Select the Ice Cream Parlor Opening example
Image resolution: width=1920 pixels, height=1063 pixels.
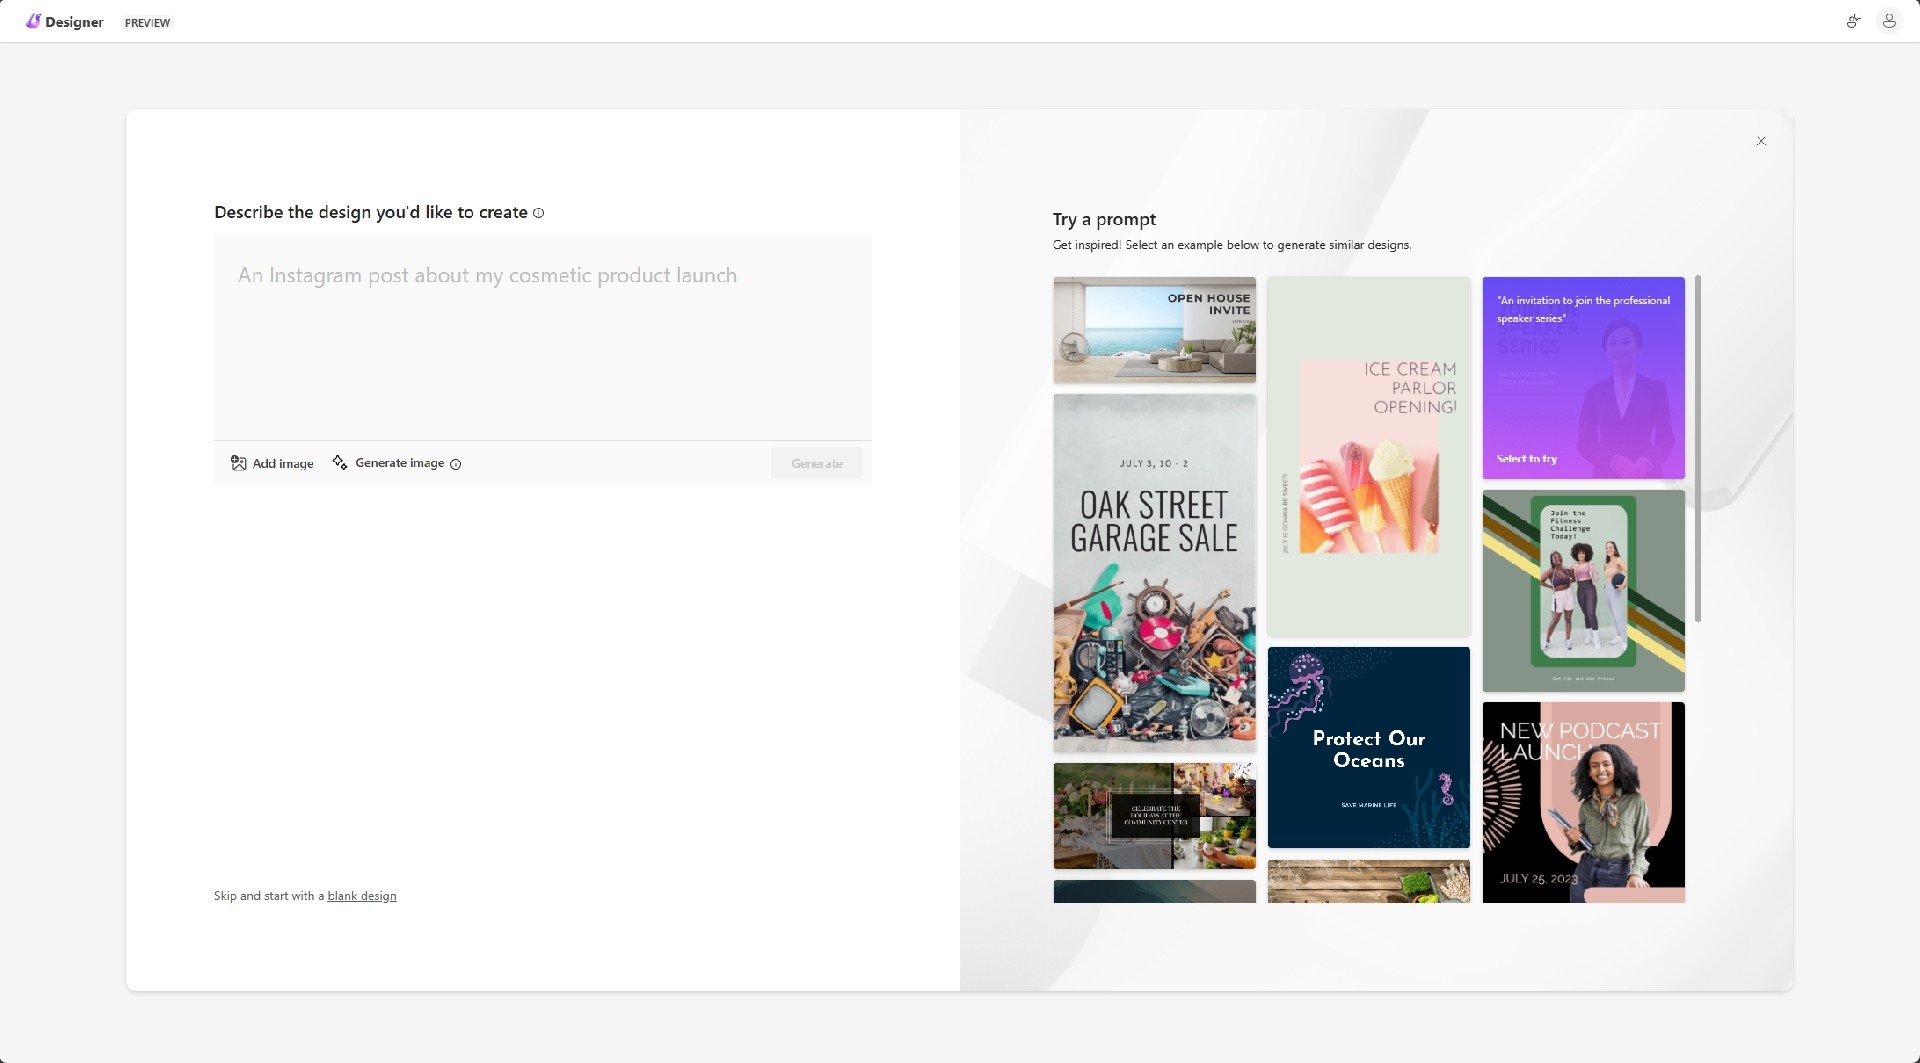(1368, 456)
